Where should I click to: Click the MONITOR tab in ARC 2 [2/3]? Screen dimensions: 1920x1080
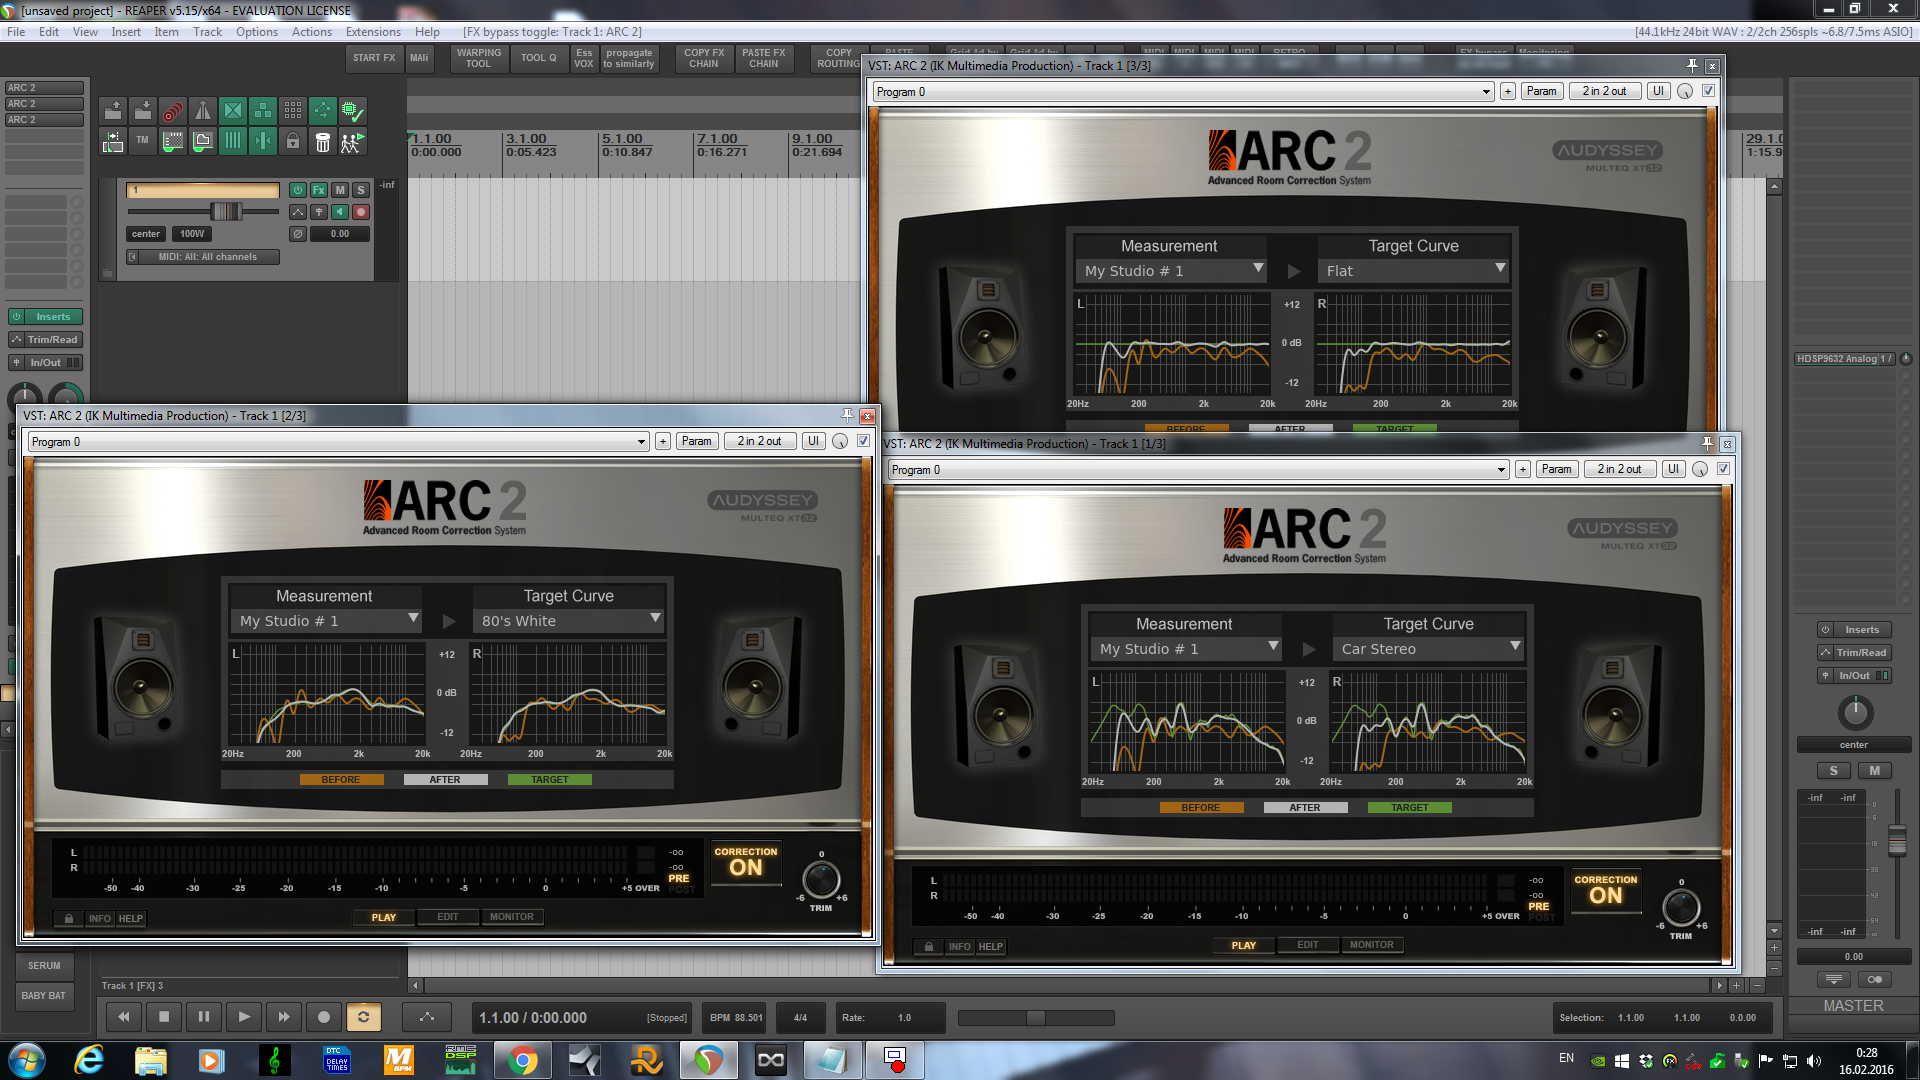512,917
